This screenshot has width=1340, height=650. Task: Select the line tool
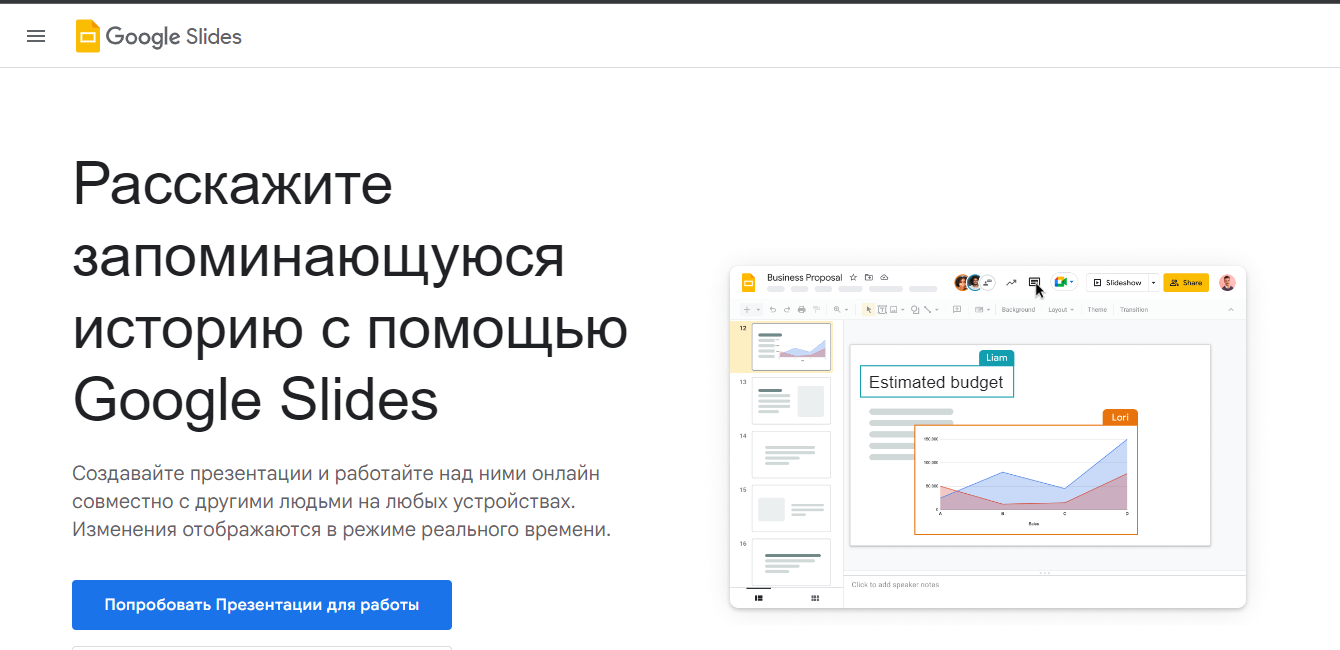coord(929,310)
